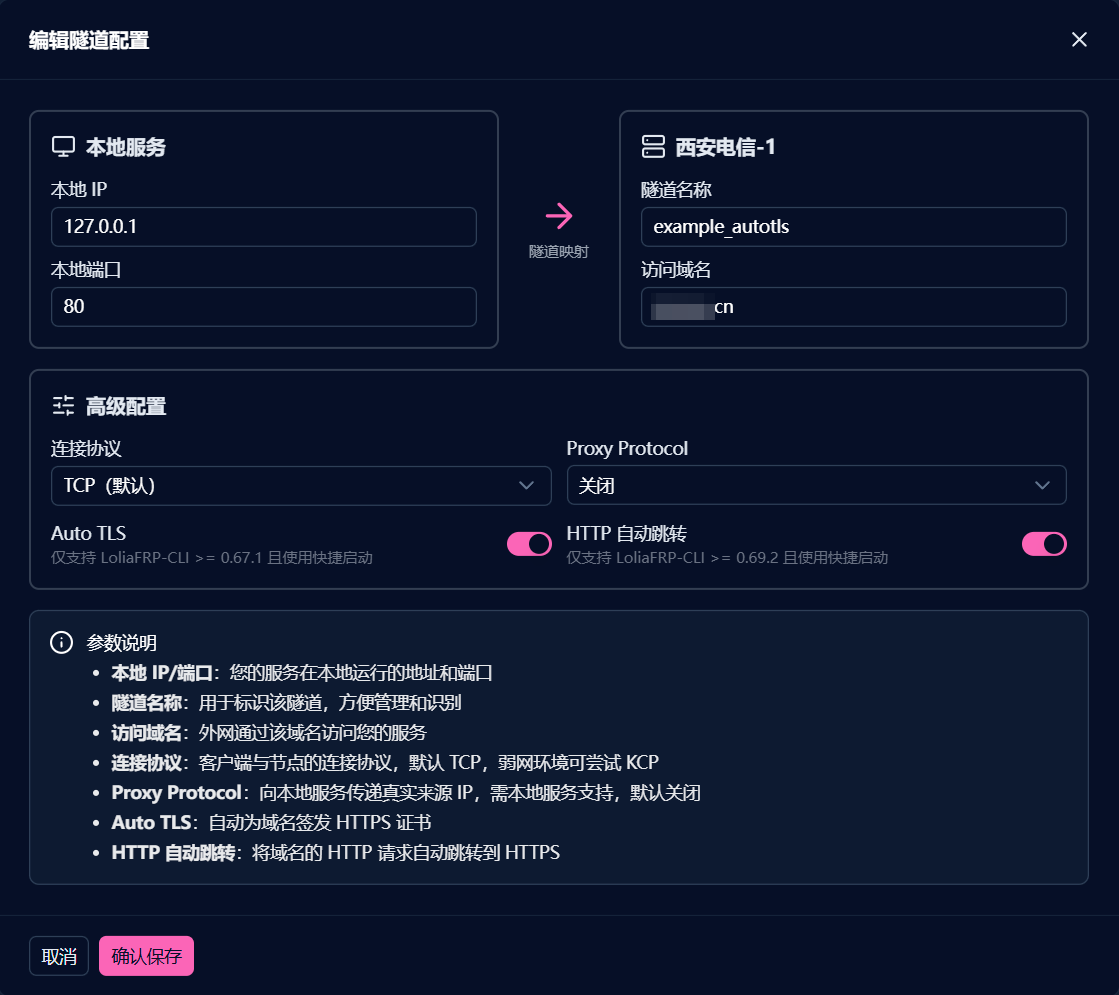
Task: Click the 隧道名称 explanation bullet
Action: click(286, 702)
